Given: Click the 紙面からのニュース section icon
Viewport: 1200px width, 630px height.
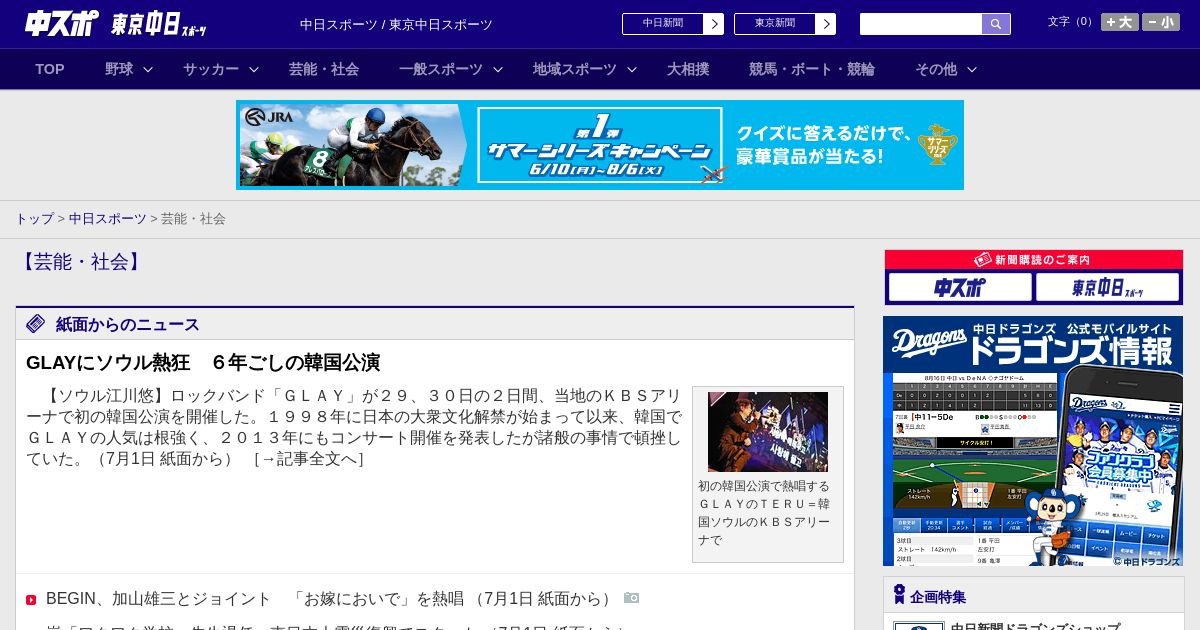Looking at the screenshot, I should point(36,324).
